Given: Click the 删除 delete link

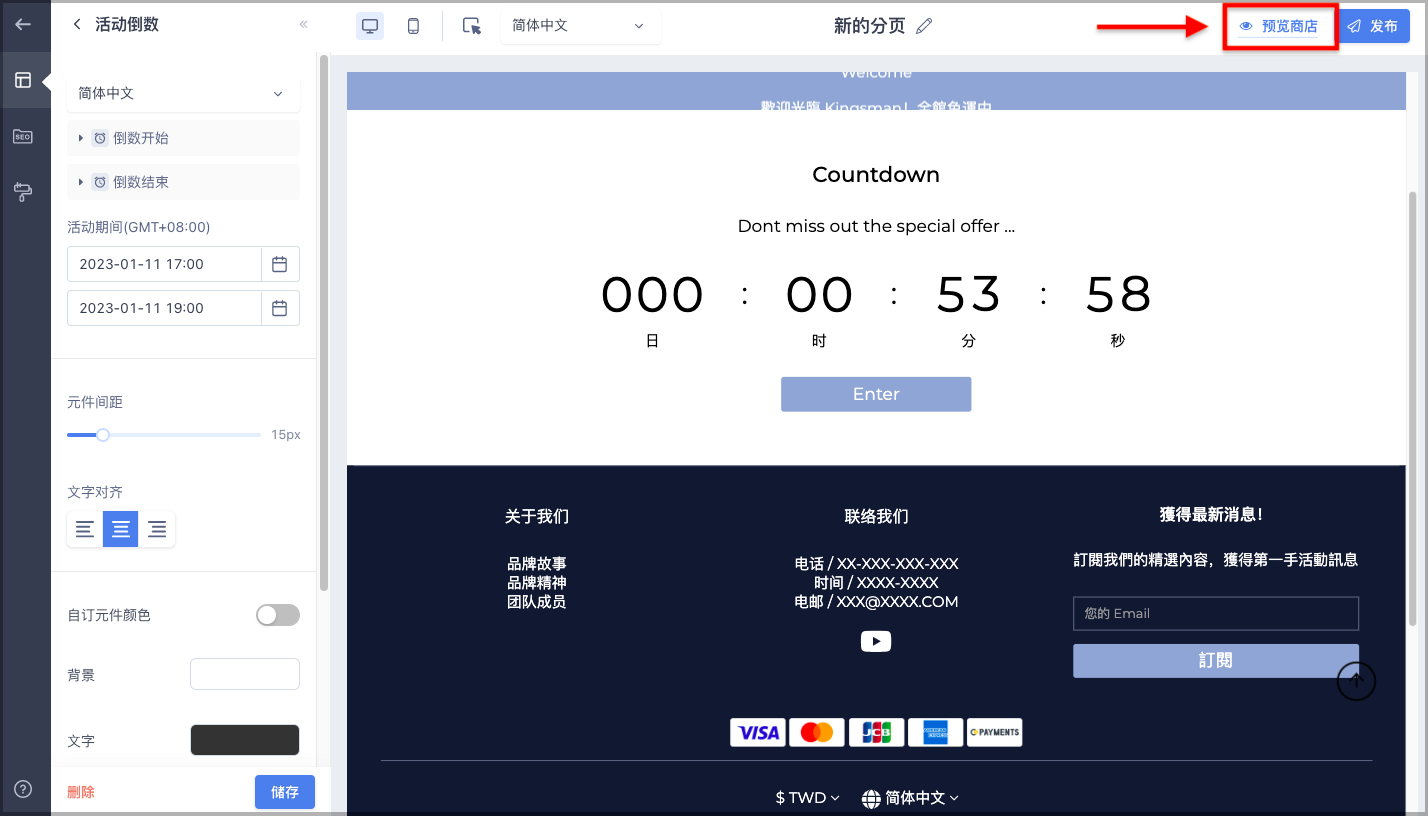Looking at the screenshot, I should pyautogui.click(x=81, y=792).
